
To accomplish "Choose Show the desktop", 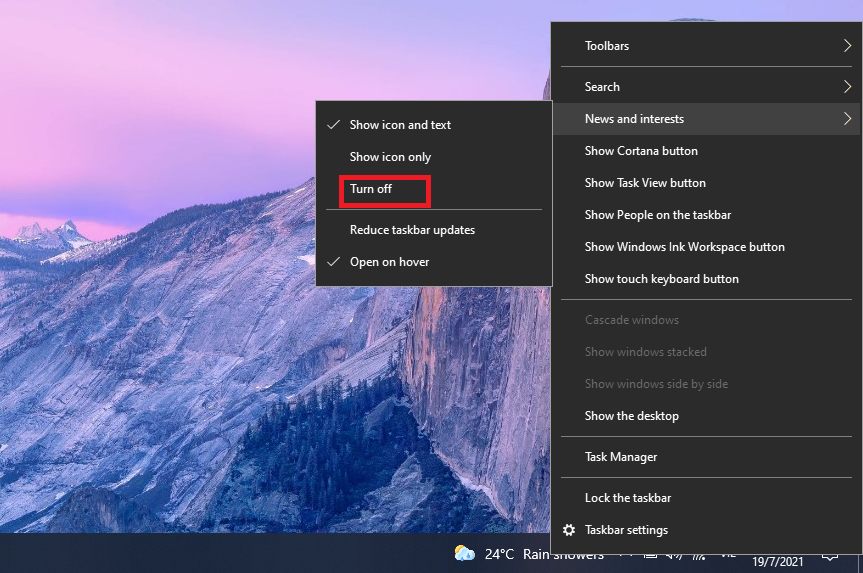I will (706, 416).
